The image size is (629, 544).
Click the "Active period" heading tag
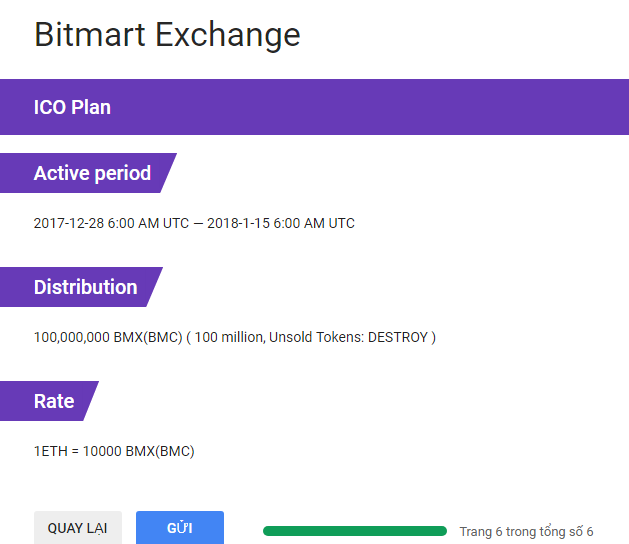tap(92, 173)
